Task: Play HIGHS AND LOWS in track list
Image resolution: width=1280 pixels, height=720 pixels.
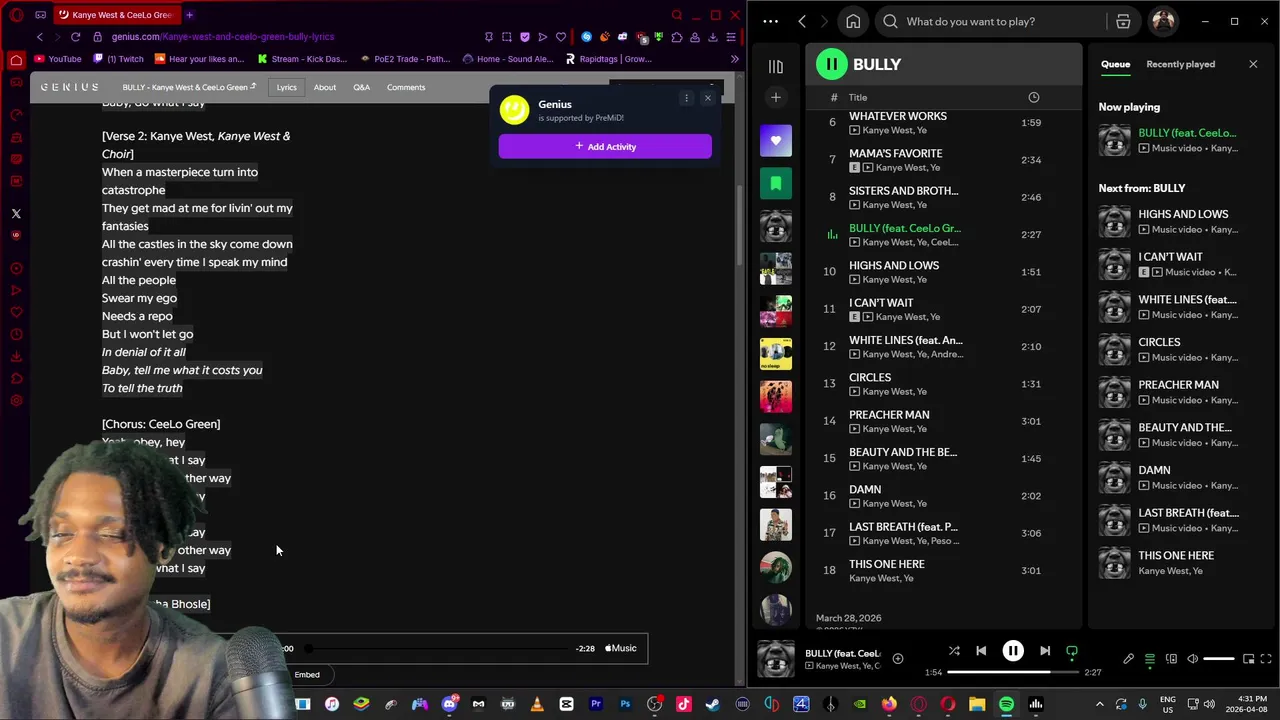Action: point(943,272)
